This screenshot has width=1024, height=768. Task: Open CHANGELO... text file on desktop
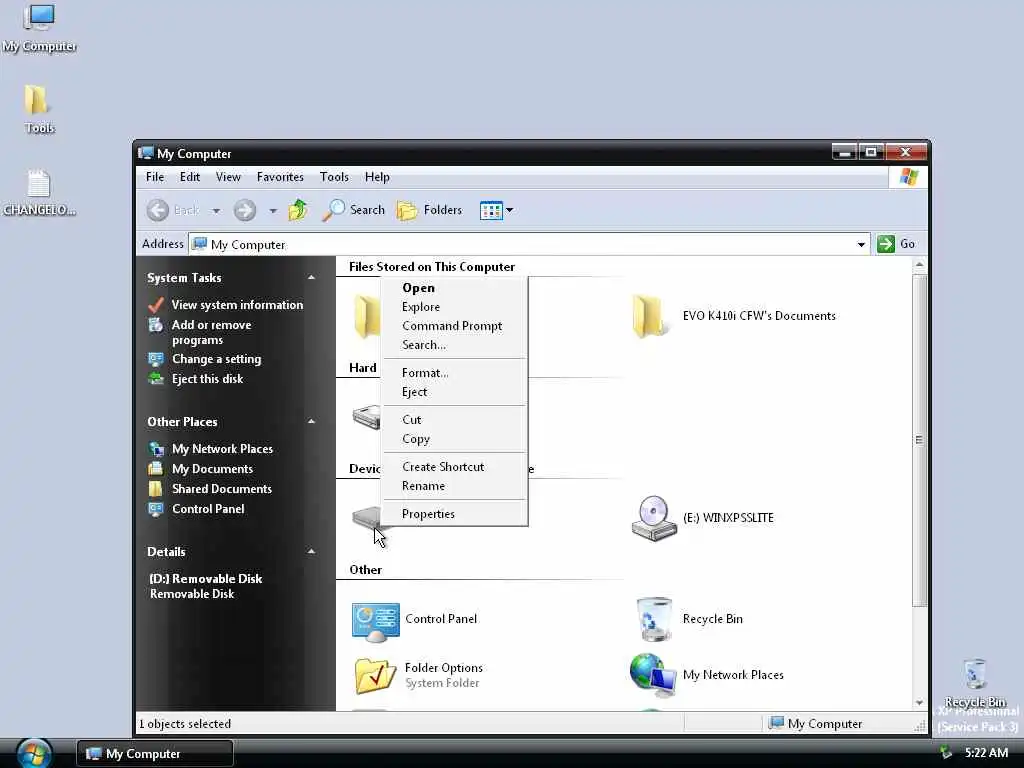point(39,192)
